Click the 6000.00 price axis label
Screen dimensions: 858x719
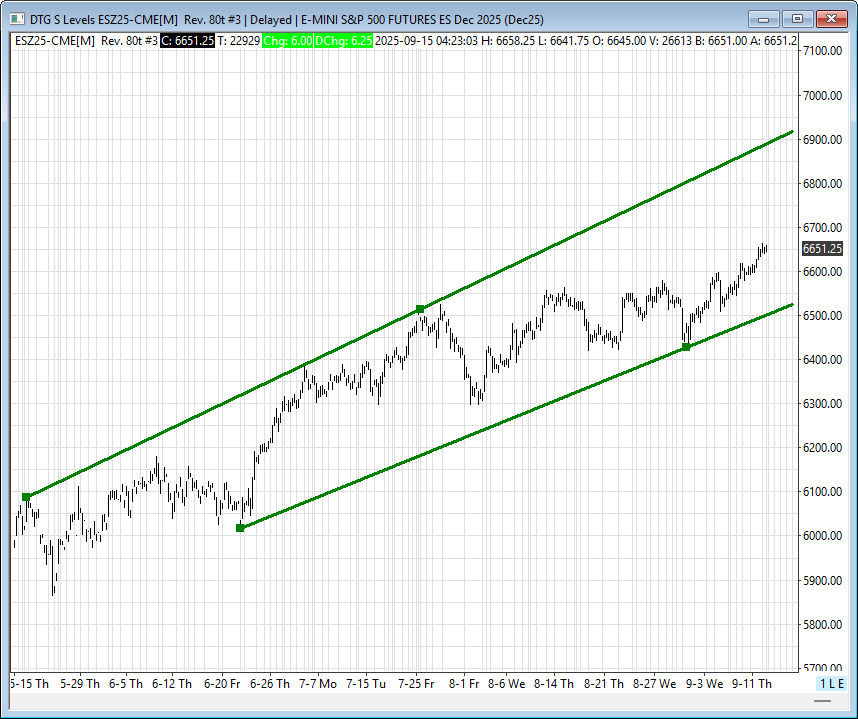pyautogui.click(x=822, y=536)
